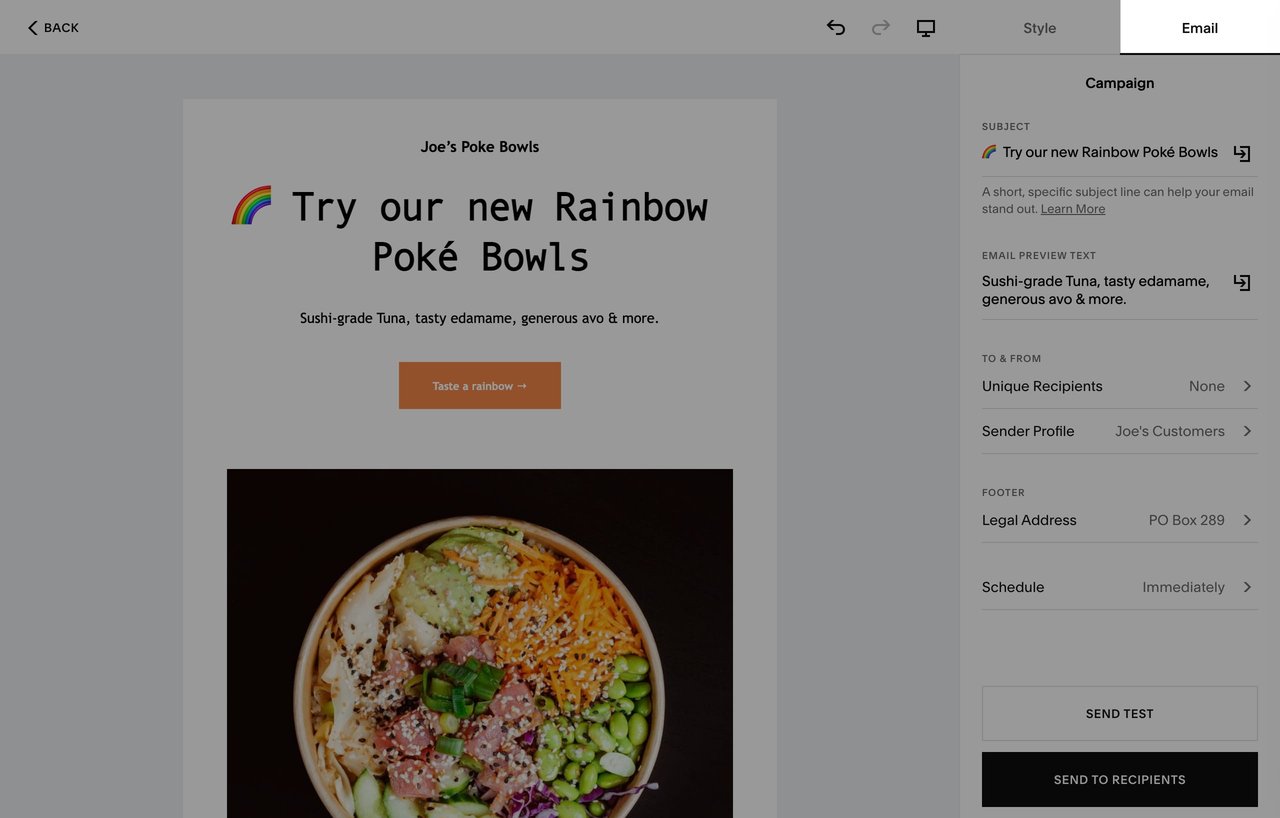The width and height of the screenshot is (1280, 818).
Task: Click Send to Recipients
Action: (1119, 779)
